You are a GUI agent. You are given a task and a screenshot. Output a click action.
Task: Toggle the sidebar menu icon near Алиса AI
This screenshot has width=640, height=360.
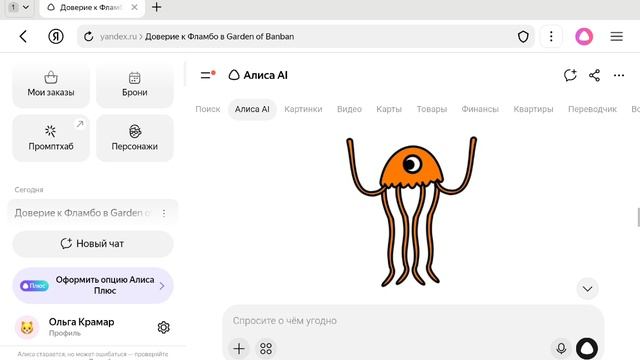point(208,75)
